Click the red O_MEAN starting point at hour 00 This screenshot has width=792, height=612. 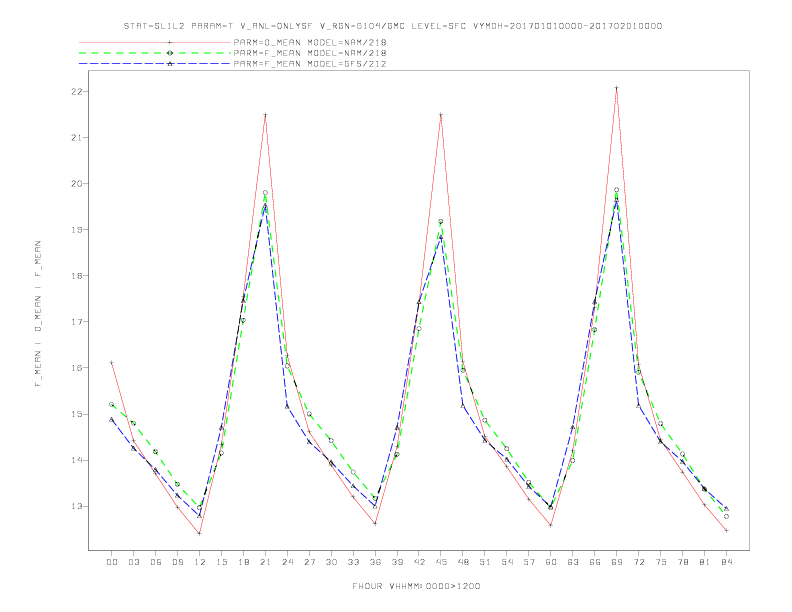[112, 363]
